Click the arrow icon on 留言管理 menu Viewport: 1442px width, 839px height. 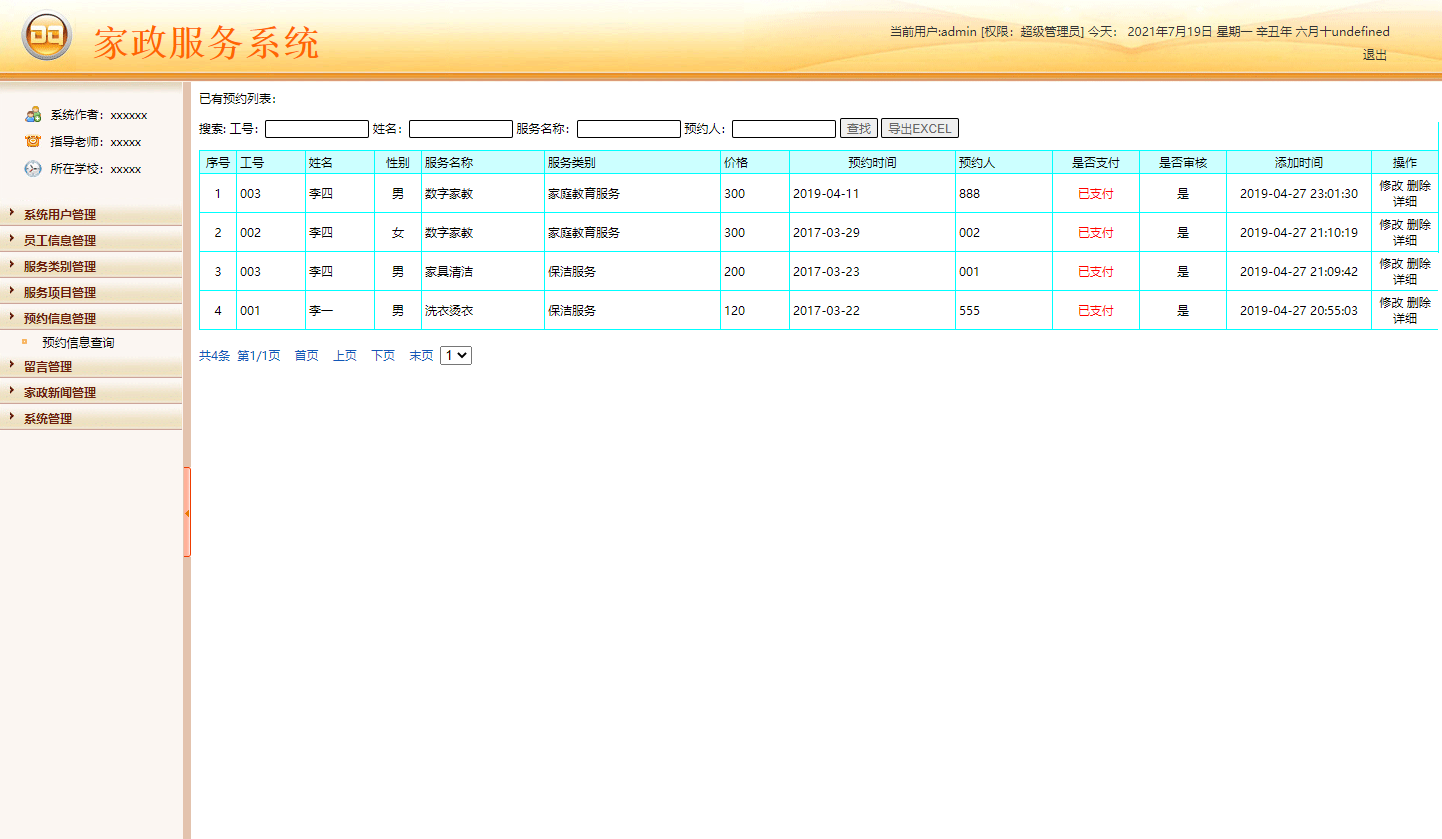coord(11,366)
